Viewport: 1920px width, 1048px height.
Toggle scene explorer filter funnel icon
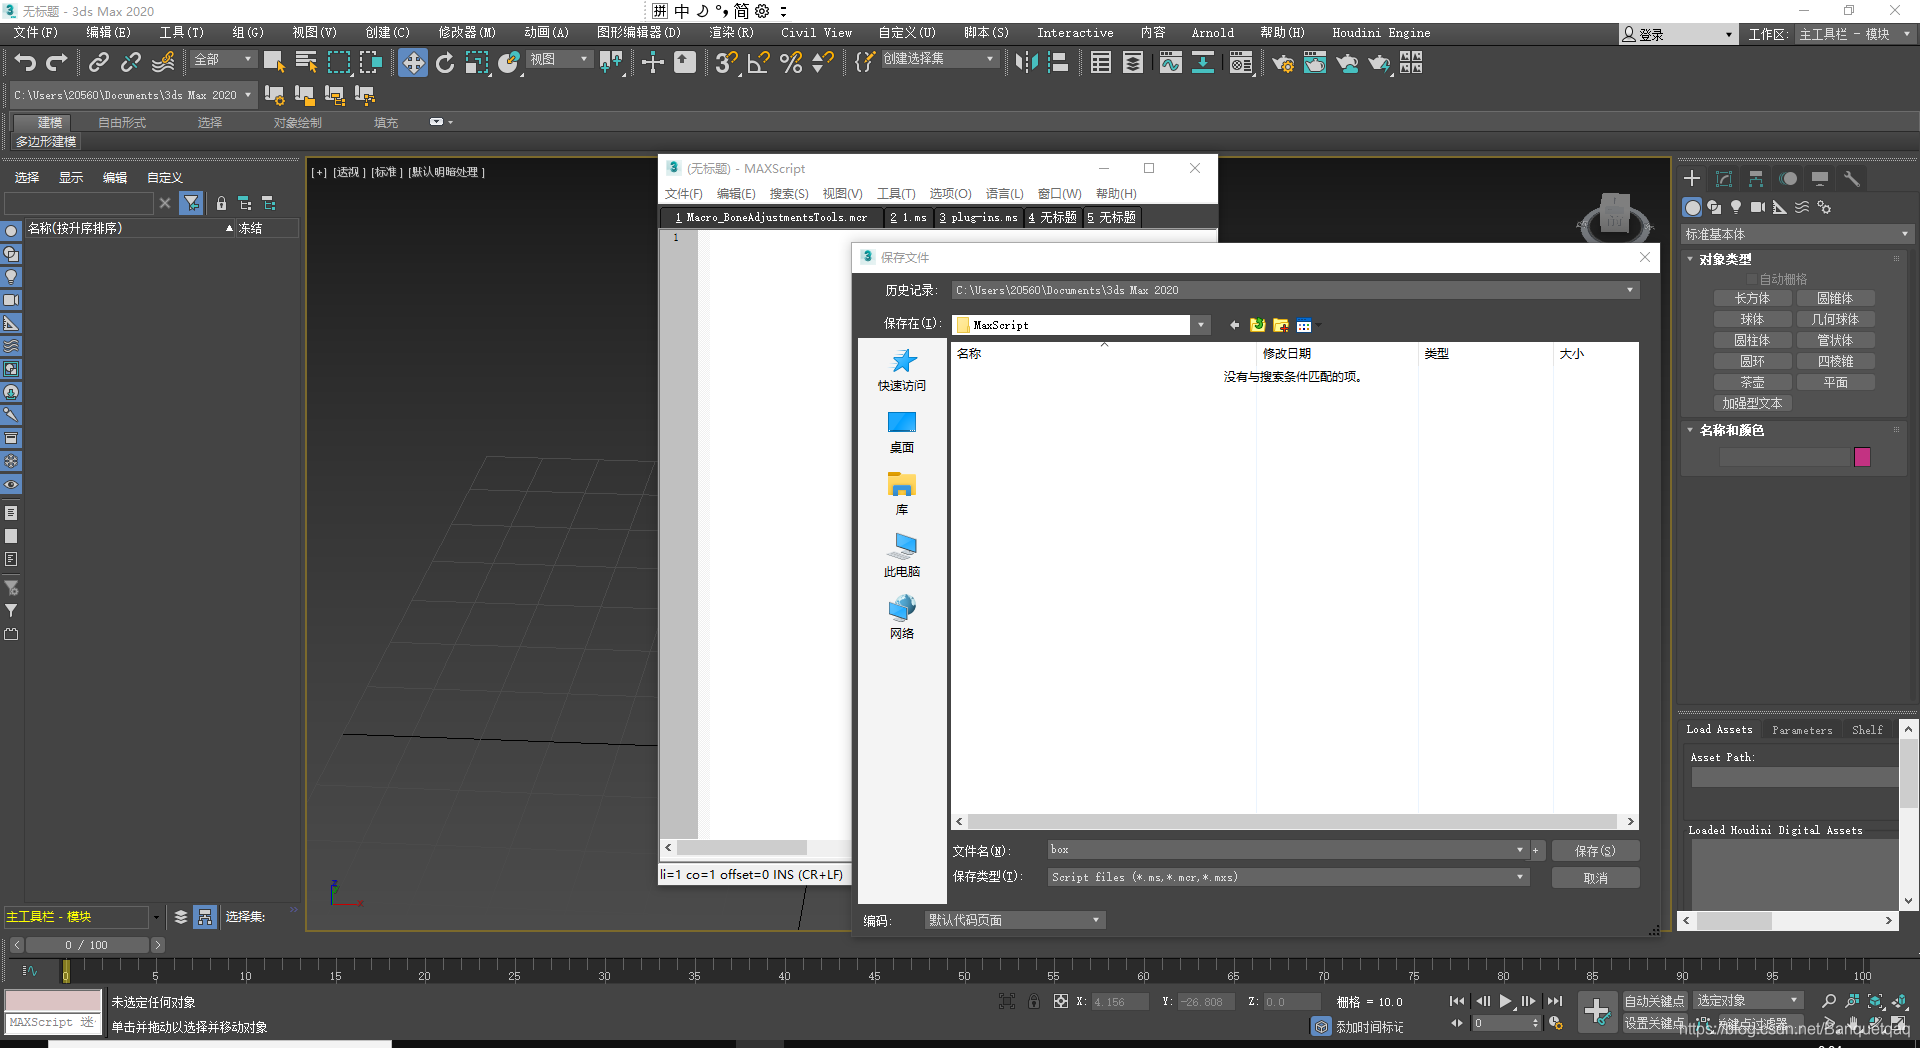click(x=191, y=203)
